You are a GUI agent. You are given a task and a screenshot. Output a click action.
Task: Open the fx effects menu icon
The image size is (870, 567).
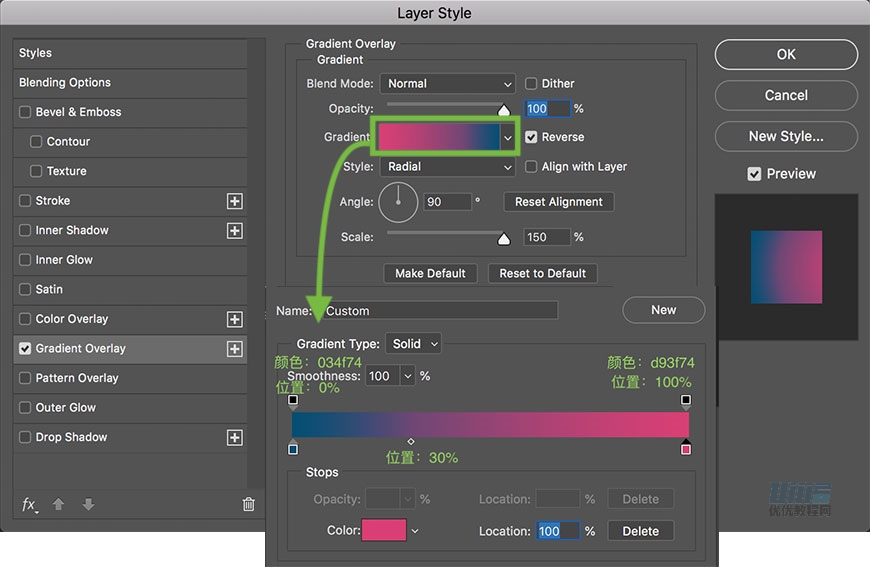click(30, 505)
